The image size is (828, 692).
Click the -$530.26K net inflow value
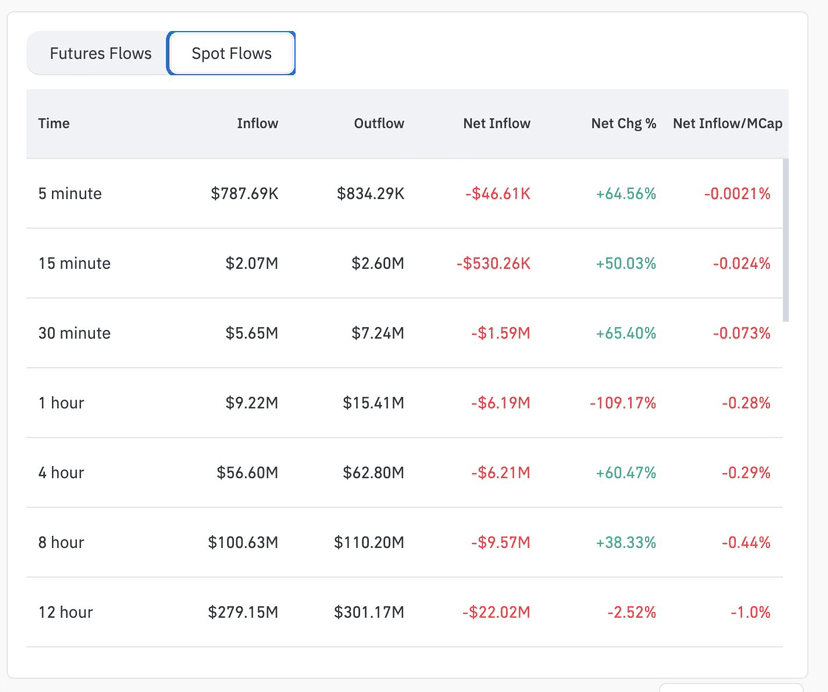pos(493,264)
